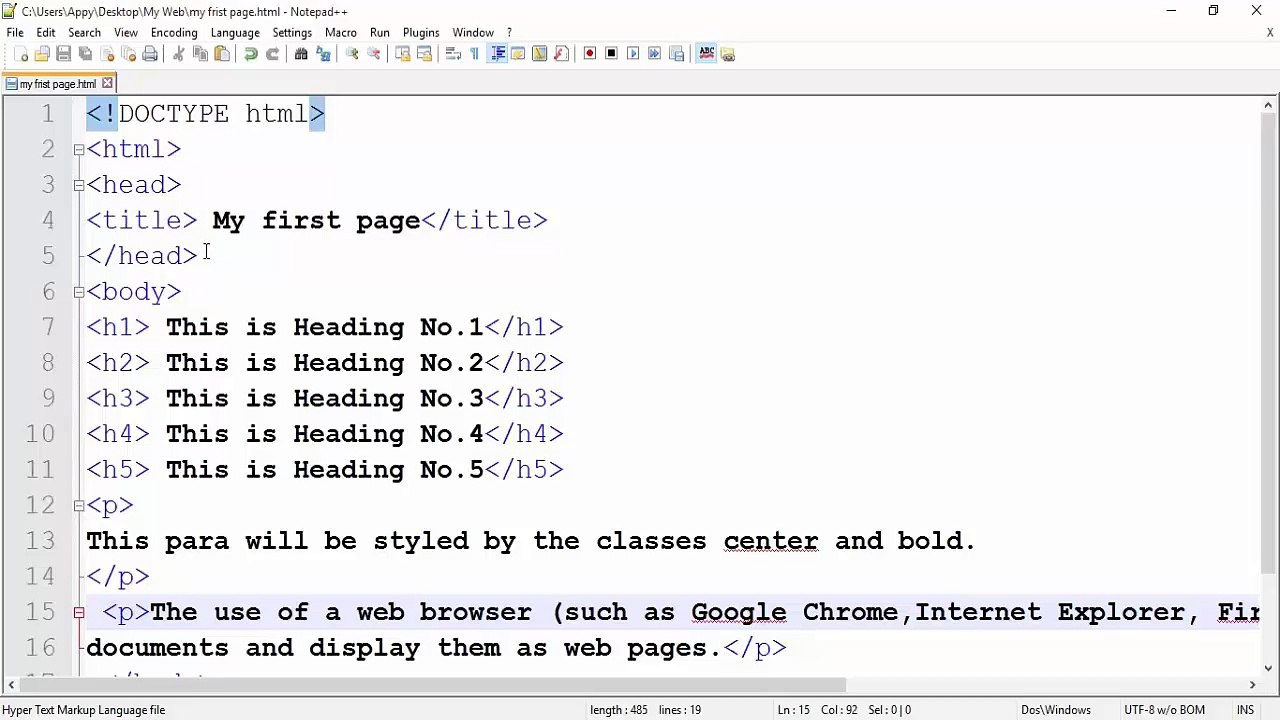Stop macro recording with the stop icon
The height and width of the screenshot is (720, 1280).
pyautogui.click(x=612, y=54)
